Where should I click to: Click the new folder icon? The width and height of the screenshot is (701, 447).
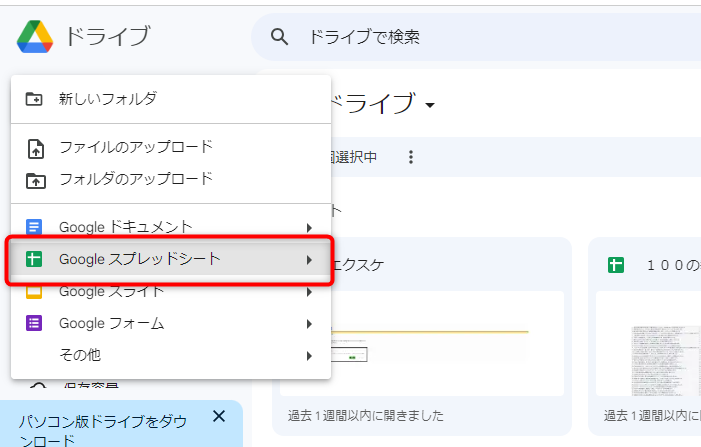click(34, 99)
